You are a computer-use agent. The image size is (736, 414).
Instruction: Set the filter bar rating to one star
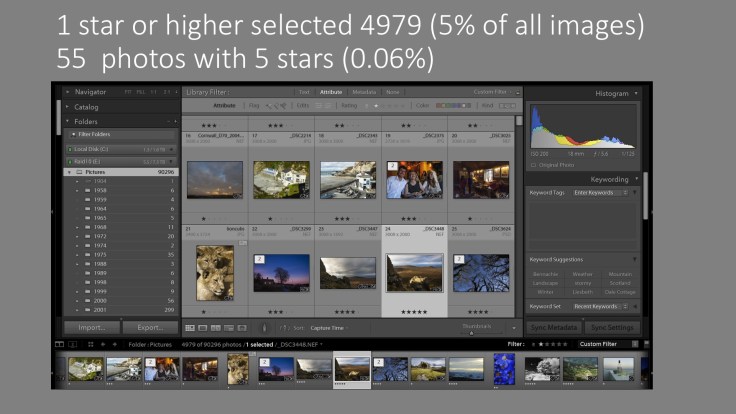pos(376,106)
